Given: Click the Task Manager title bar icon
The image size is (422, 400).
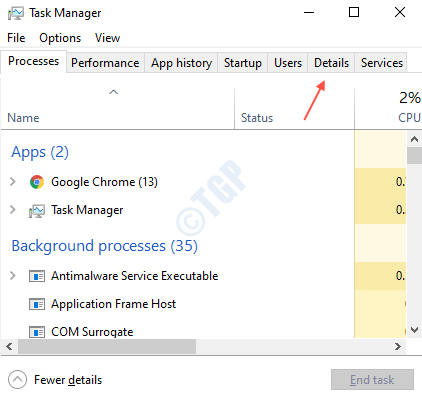Looking at the screenshot, I should [16, 13].
